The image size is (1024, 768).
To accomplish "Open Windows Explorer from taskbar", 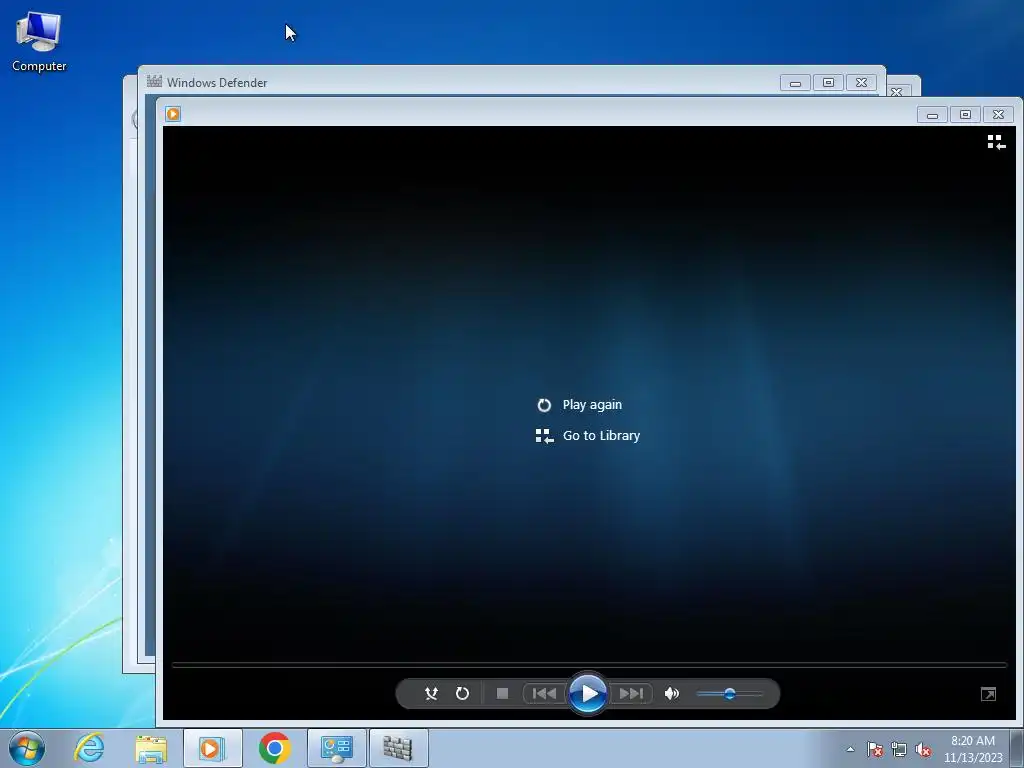I will point(151,748).
